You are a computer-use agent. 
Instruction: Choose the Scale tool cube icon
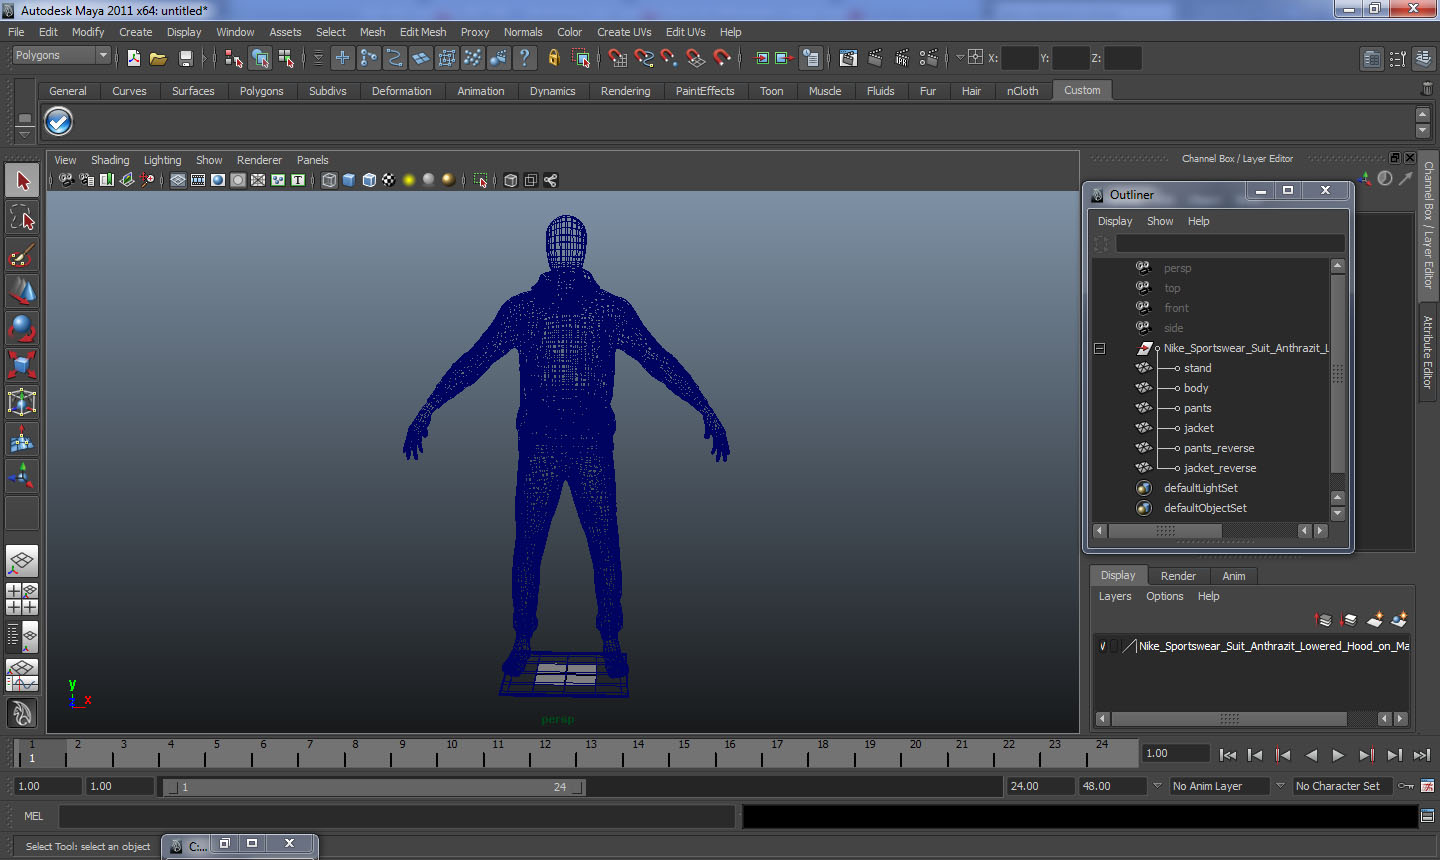point(22,365)
